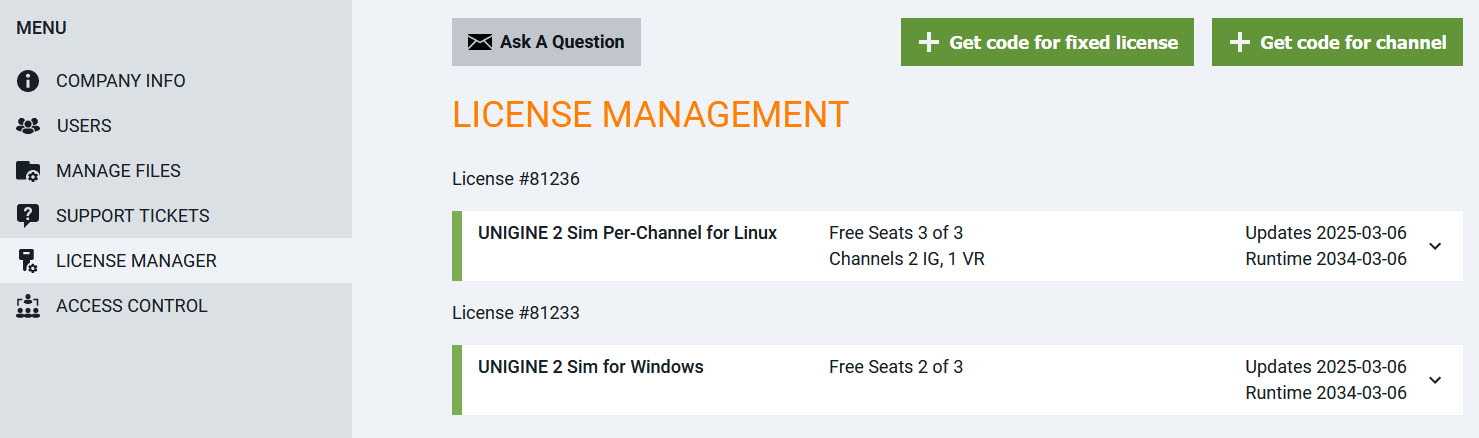Go to the USERS menu entry
Image resolution: width=1479 pixels, height=438 pixels.
84,126
